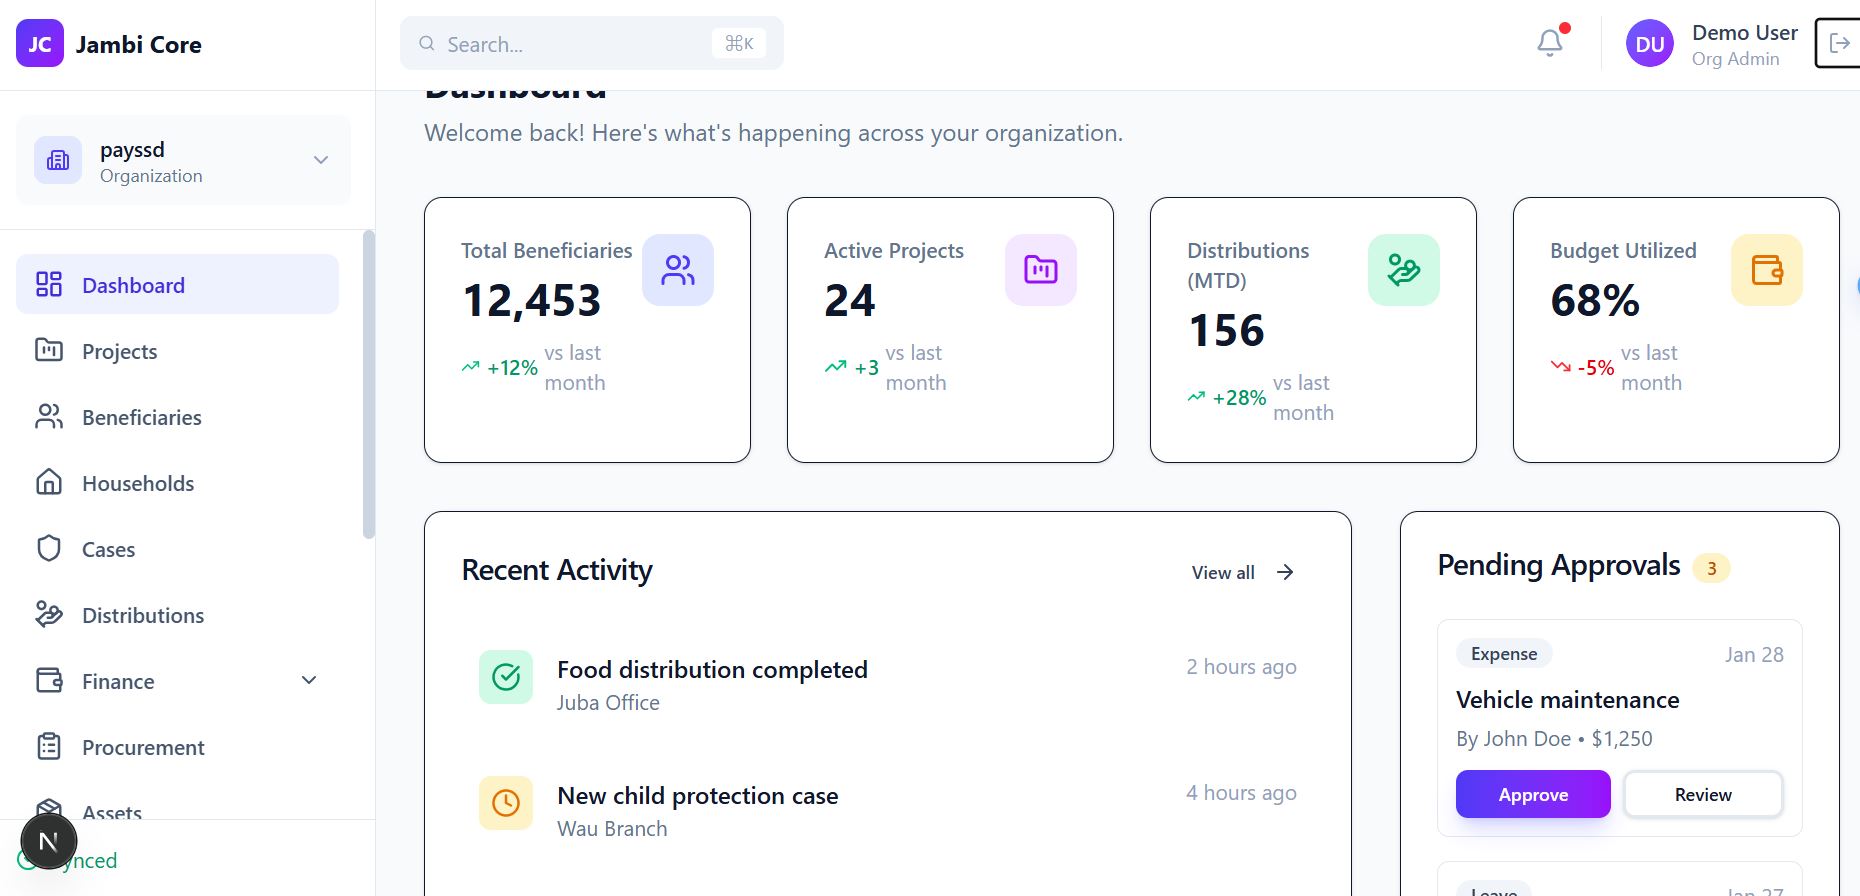Screen dimensions: 1860x896
Task: Open the Next.js dev tools badge
Action: (x=48, y=842)
